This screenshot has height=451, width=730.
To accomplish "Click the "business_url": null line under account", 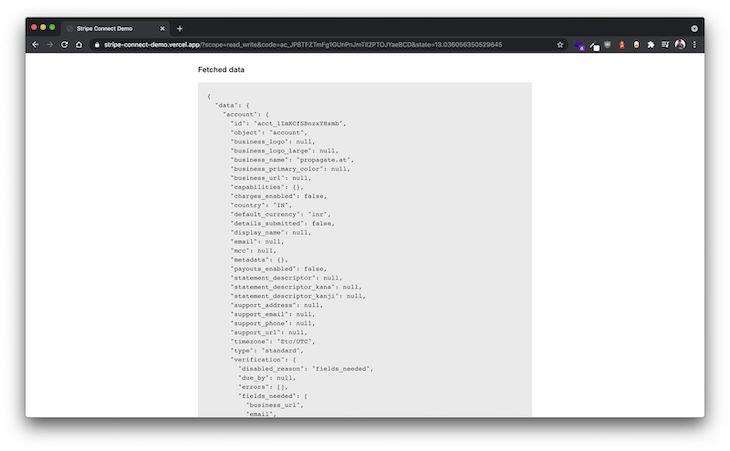I will pos(270,178).
